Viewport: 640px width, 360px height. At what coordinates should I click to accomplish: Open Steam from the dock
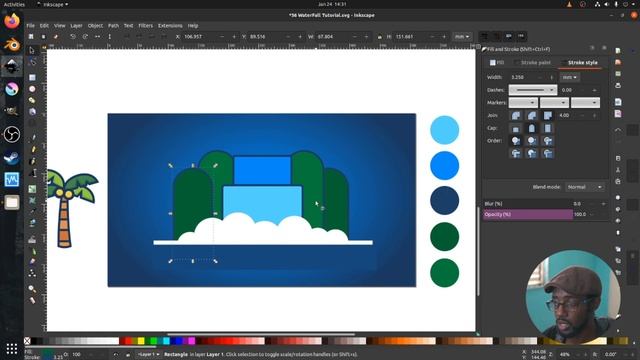(12, 157)
